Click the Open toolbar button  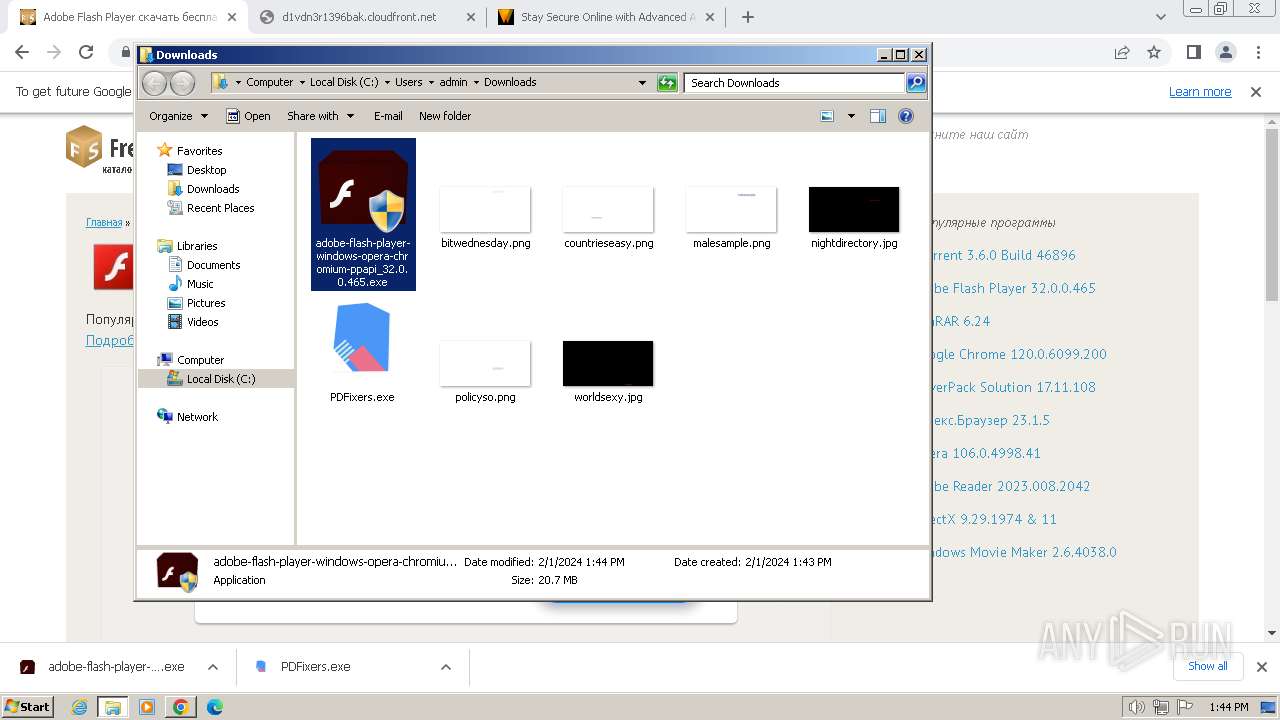pos(248,116)
